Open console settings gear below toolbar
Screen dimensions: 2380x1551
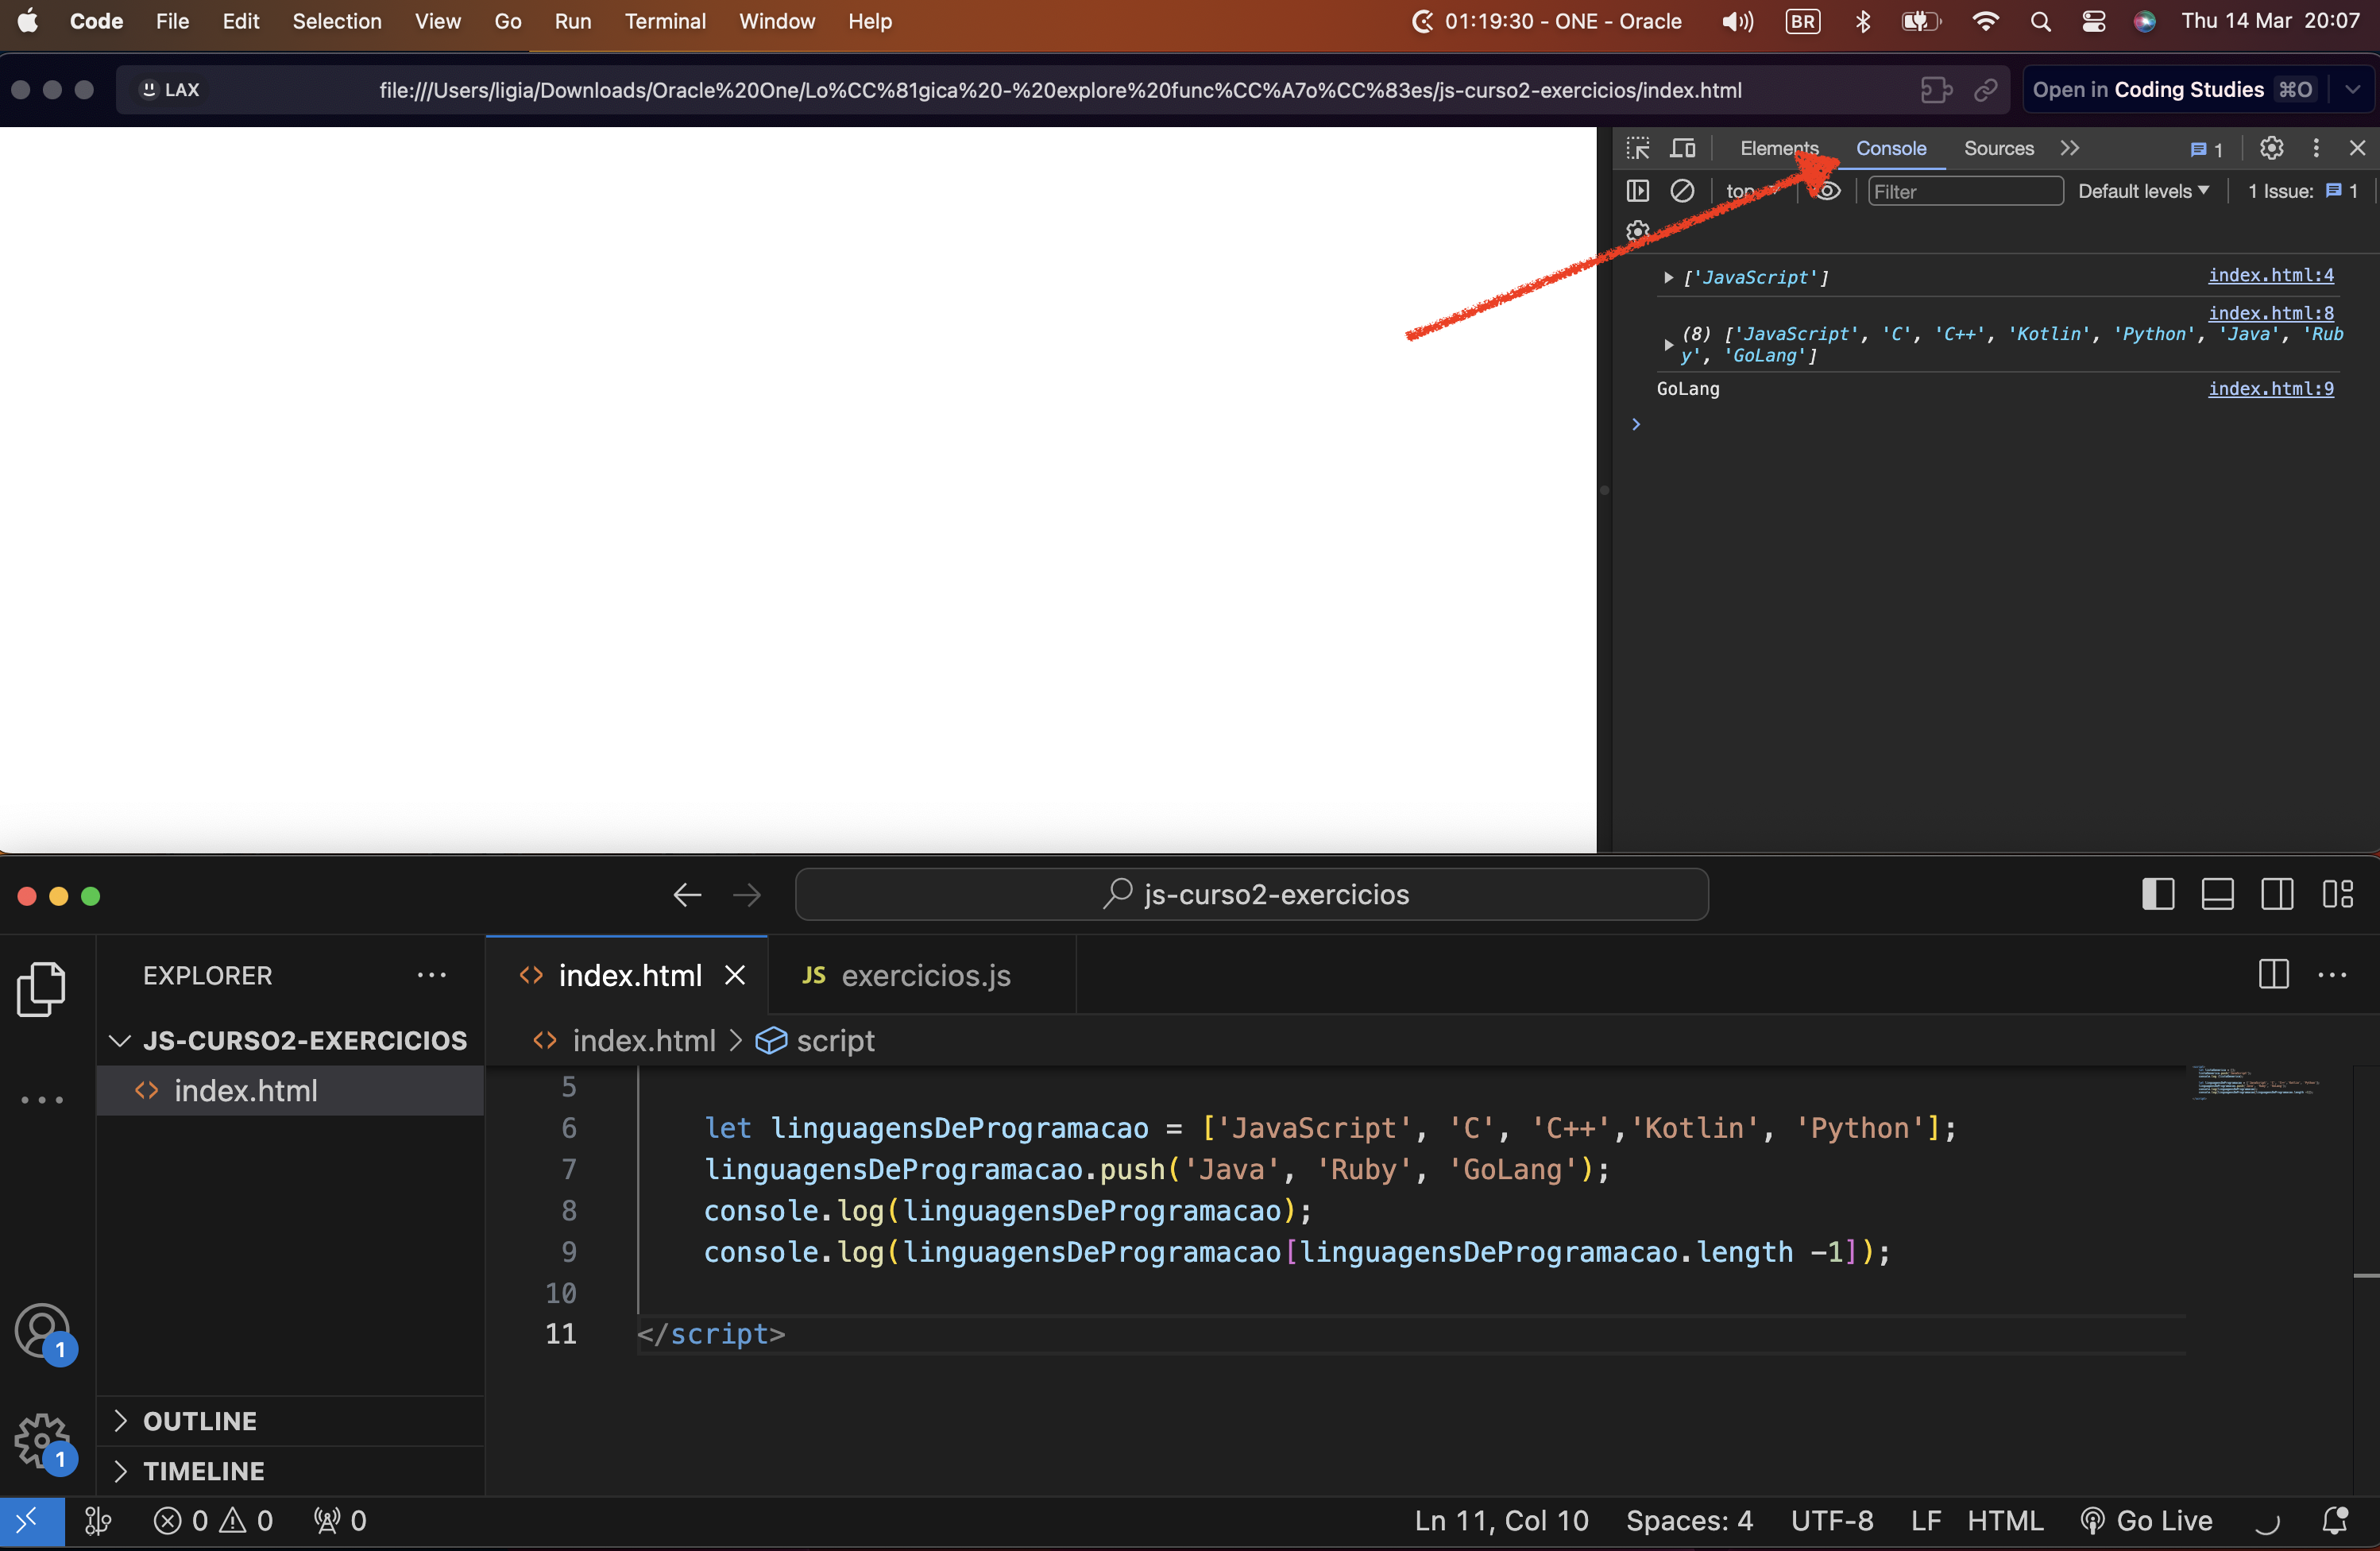(1637, 231)
